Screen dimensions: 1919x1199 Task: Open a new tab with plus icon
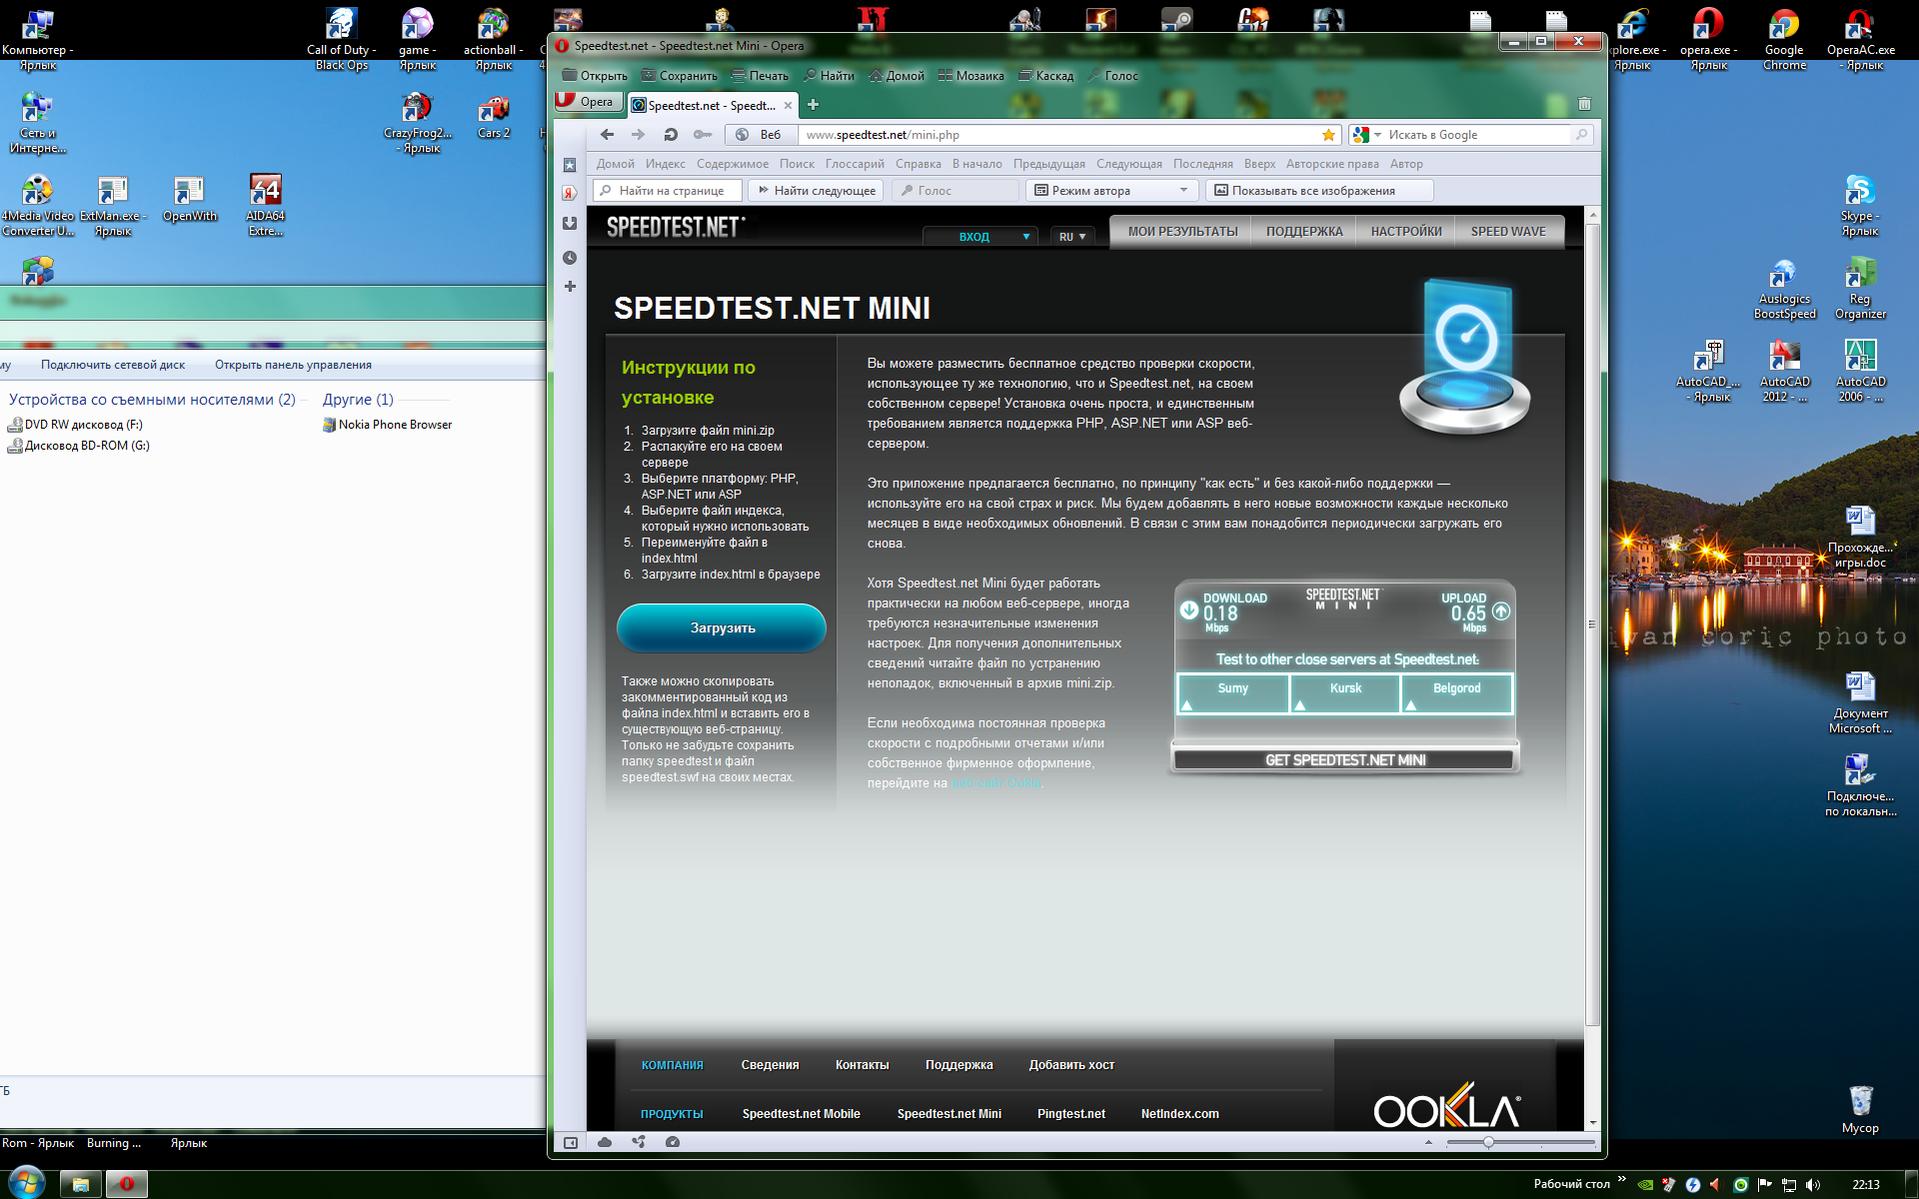[813, 105]
